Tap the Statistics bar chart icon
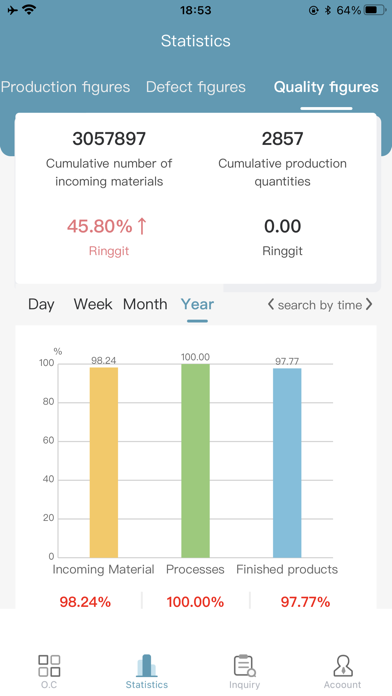Viewport: 392px width, 696px height. (147, 665)
